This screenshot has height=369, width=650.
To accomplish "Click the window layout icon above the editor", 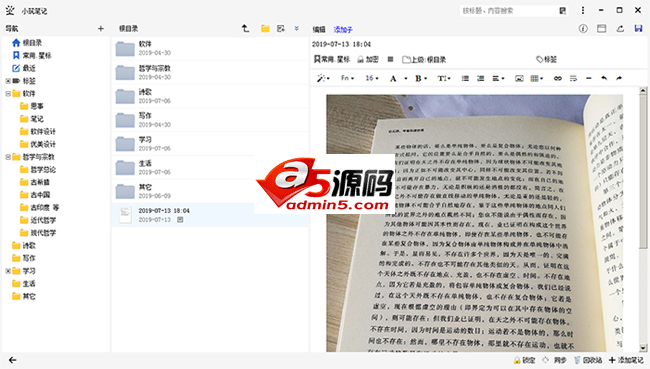I will click(601, 29).
